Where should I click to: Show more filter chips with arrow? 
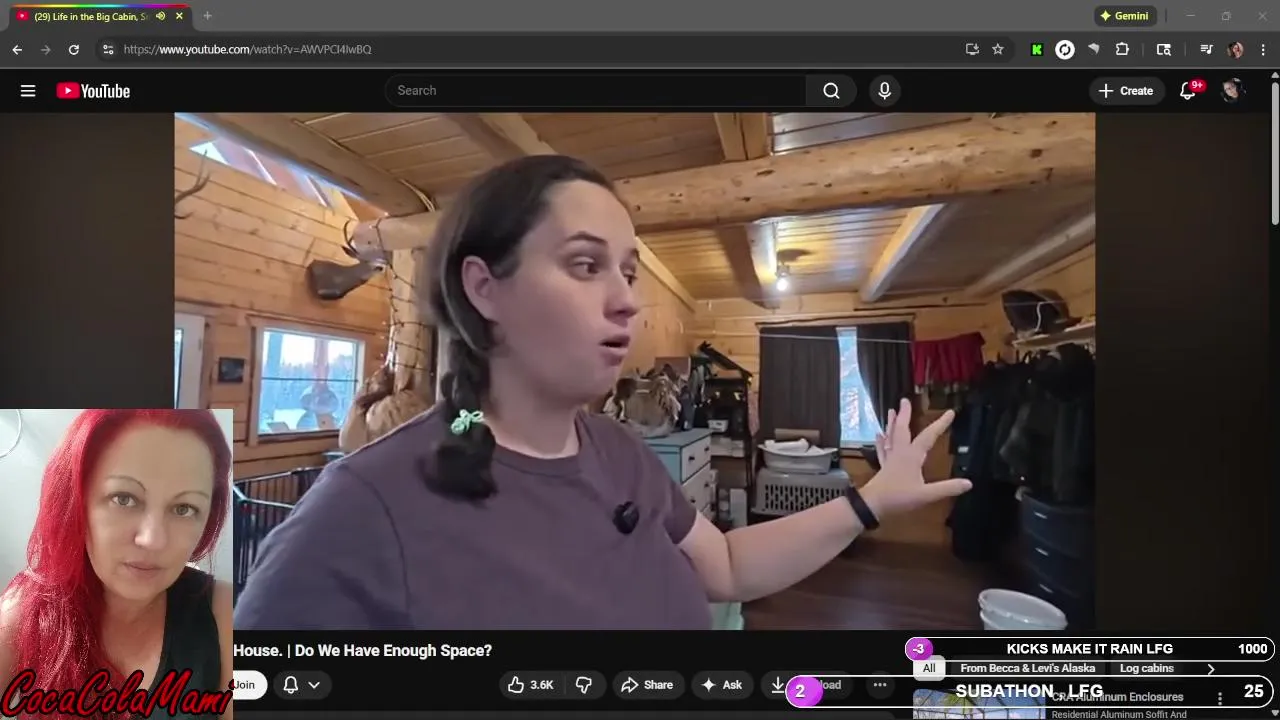click(1211, 669)
